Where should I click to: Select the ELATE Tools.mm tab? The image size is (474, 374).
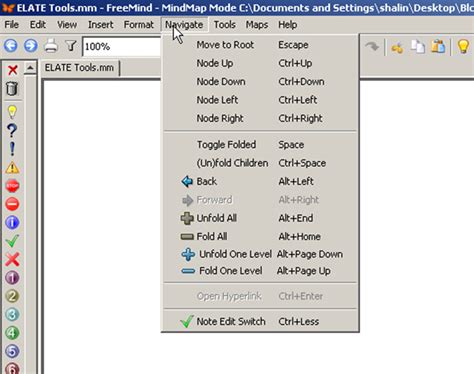pos(79,68)
